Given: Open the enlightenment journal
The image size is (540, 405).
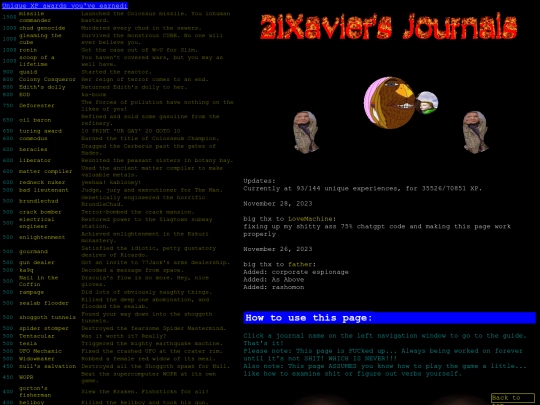Looking at the screenshot, I should click(x=42, y=237).
